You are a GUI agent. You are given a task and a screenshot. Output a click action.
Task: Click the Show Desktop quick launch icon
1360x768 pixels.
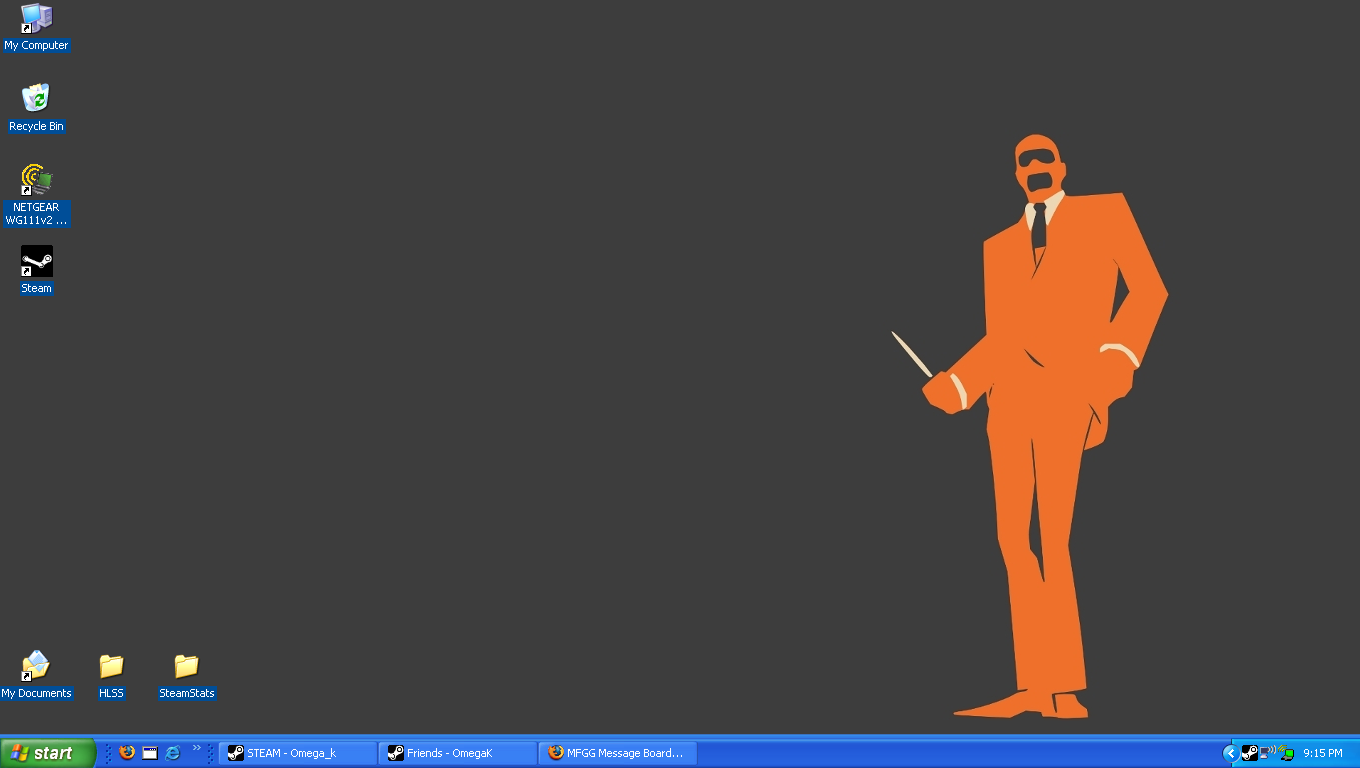pyautogui.click(x=150, y=753)
